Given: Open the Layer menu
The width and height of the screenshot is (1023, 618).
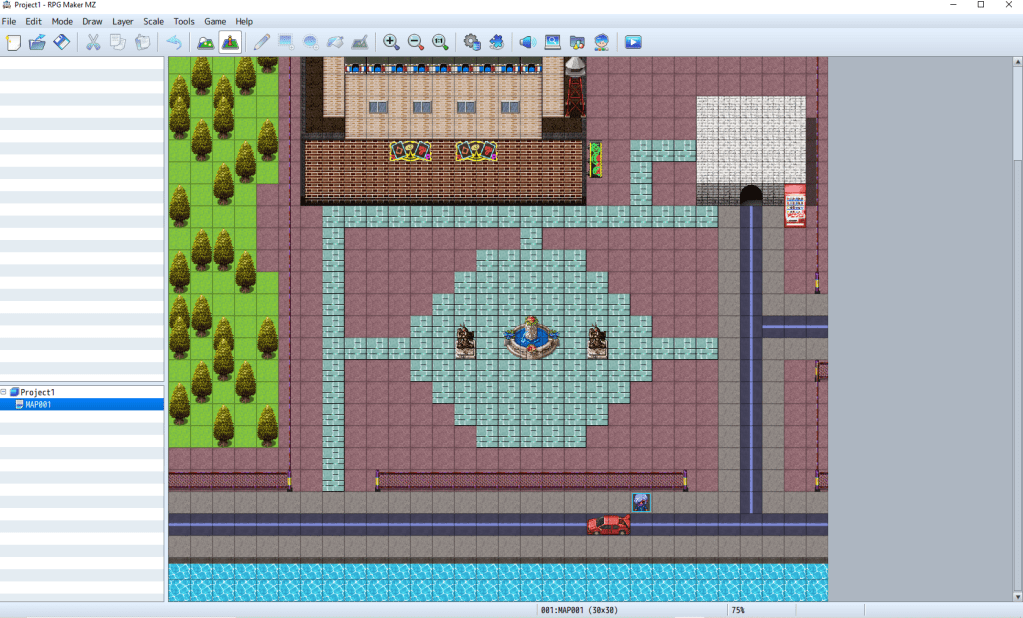Looking at the screenshot, I should 122,21.
